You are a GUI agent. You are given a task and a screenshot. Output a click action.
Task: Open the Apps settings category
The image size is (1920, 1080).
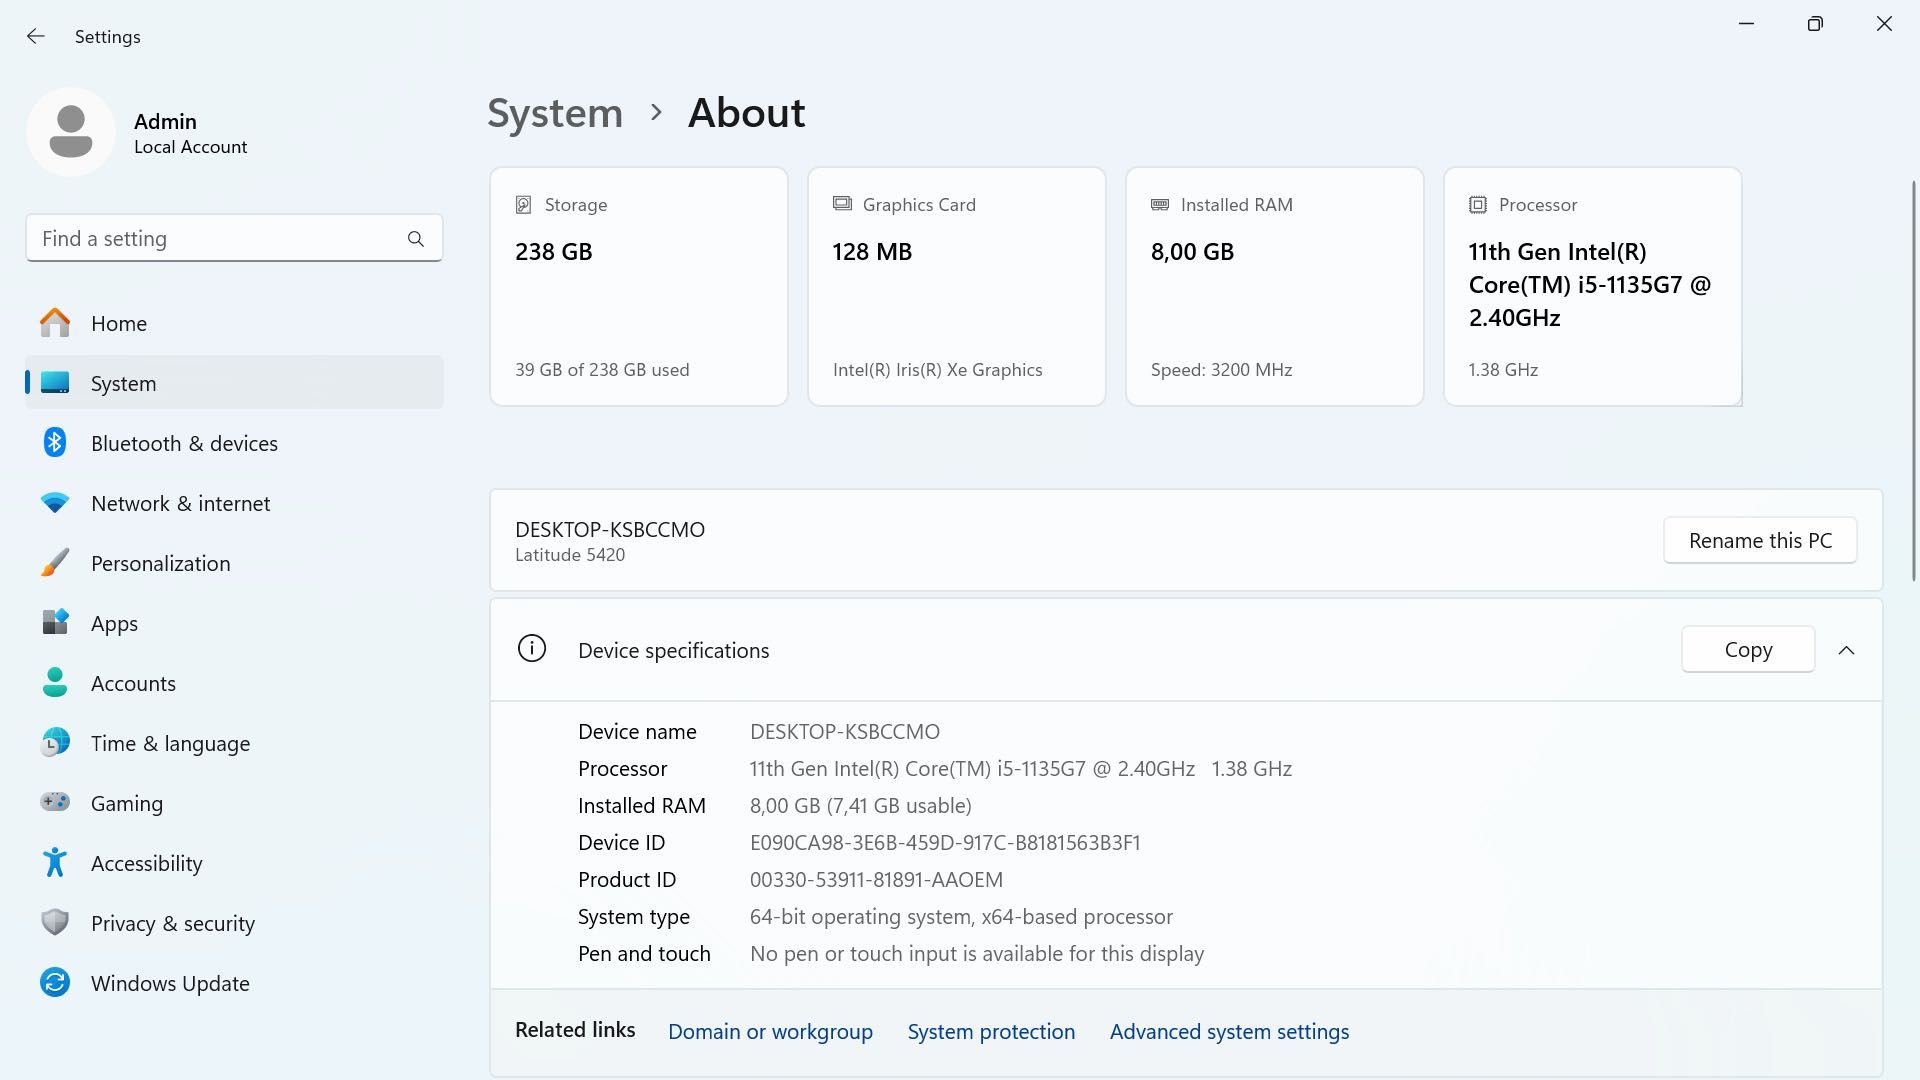[x=234, y=623]
